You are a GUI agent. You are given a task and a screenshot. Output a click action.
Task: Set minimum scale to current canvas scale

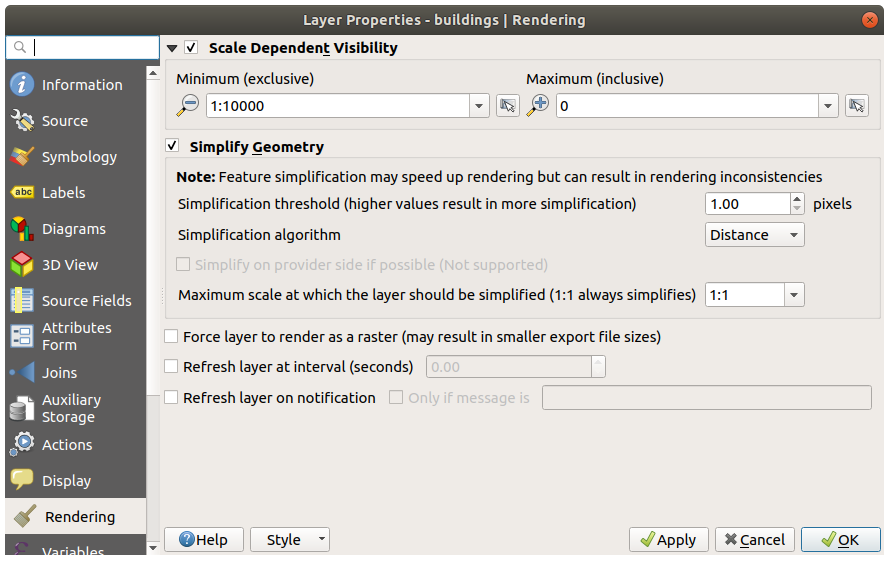pos(508,106)
